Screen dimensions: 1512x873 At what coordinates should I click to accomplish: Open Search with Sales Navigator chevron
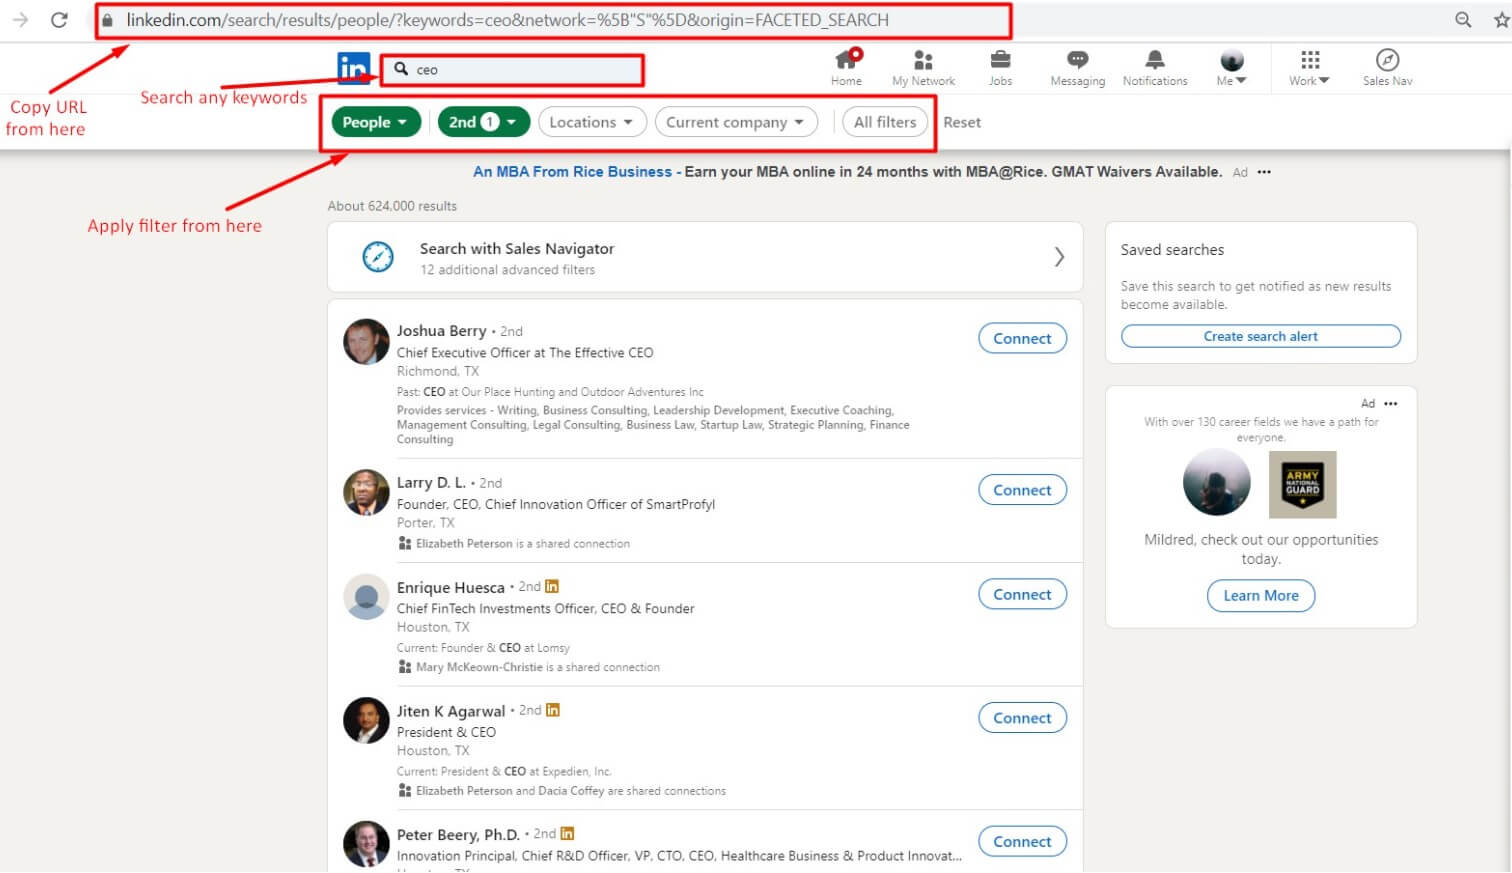(x=1059, y=257)
